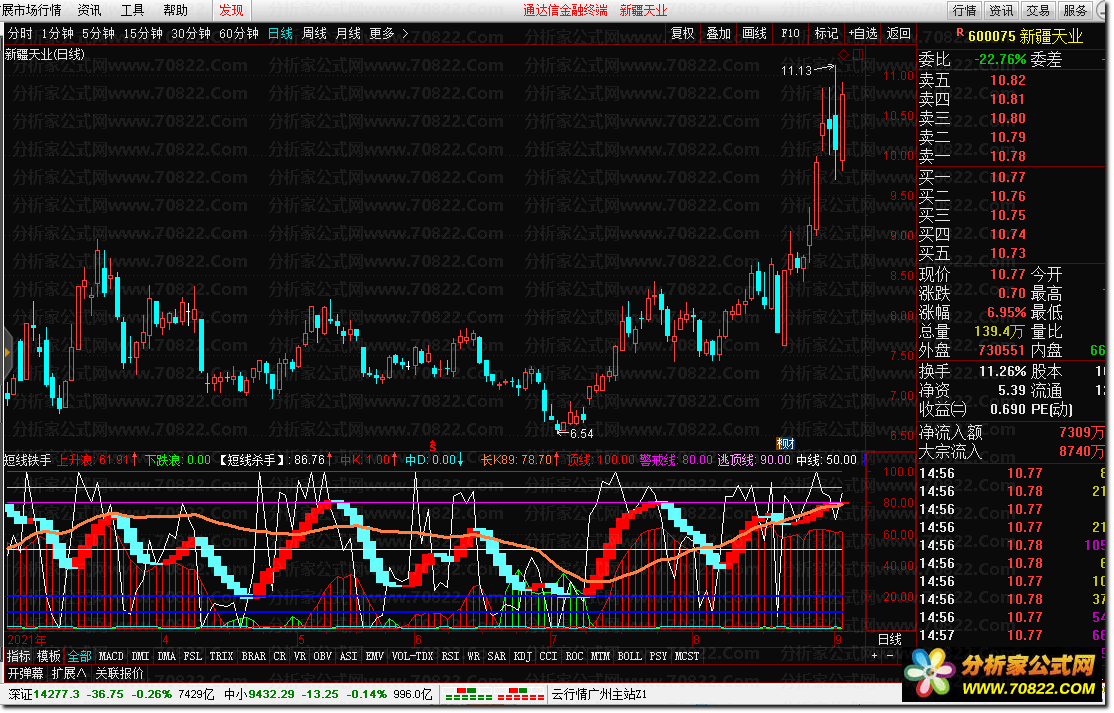Image resolution: width=1114 pixels, height=713 pixels.
Task: Select the 30分钟 period
Action: 191,33
